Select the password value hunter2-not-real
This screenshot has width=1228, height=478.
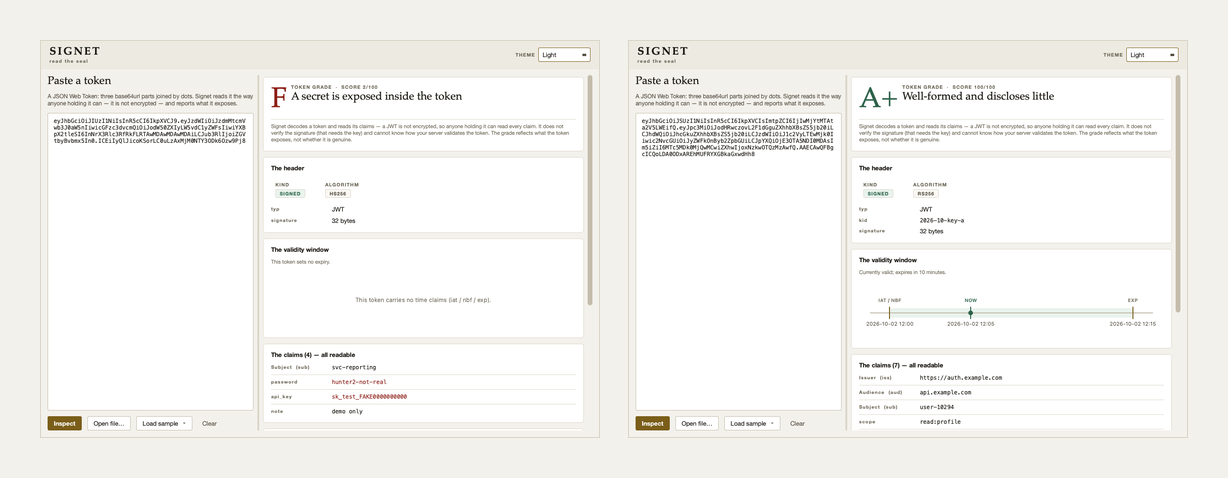click(359, 382)
